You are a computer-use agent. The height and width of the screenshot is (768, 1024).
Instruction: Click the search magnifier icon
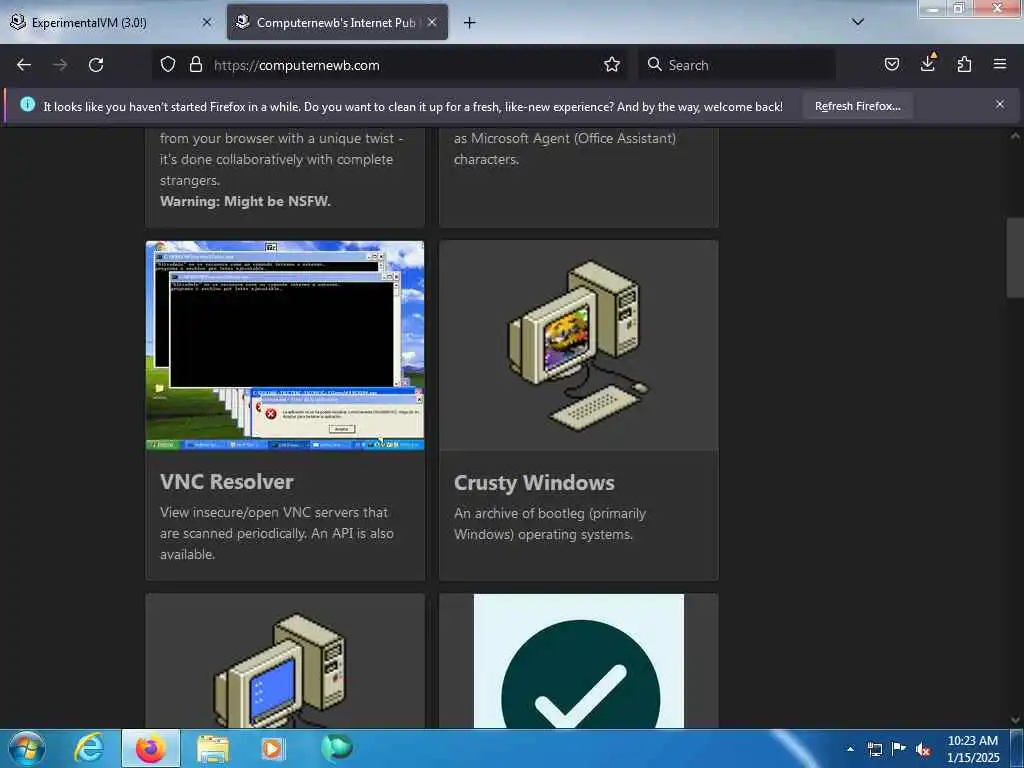tap(654, 64)
